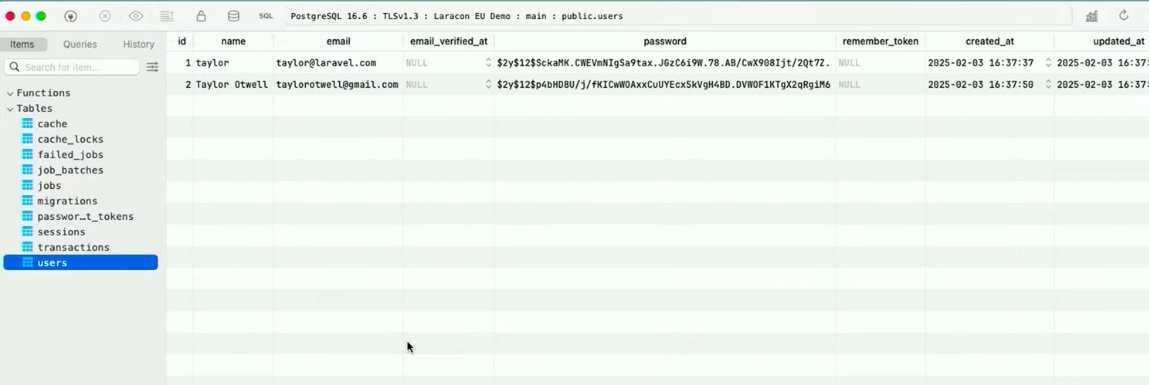Viewport: 1149px width, 385px height.
Task: Toggle the padlock safe mode icon
Action: pos(201,15)
